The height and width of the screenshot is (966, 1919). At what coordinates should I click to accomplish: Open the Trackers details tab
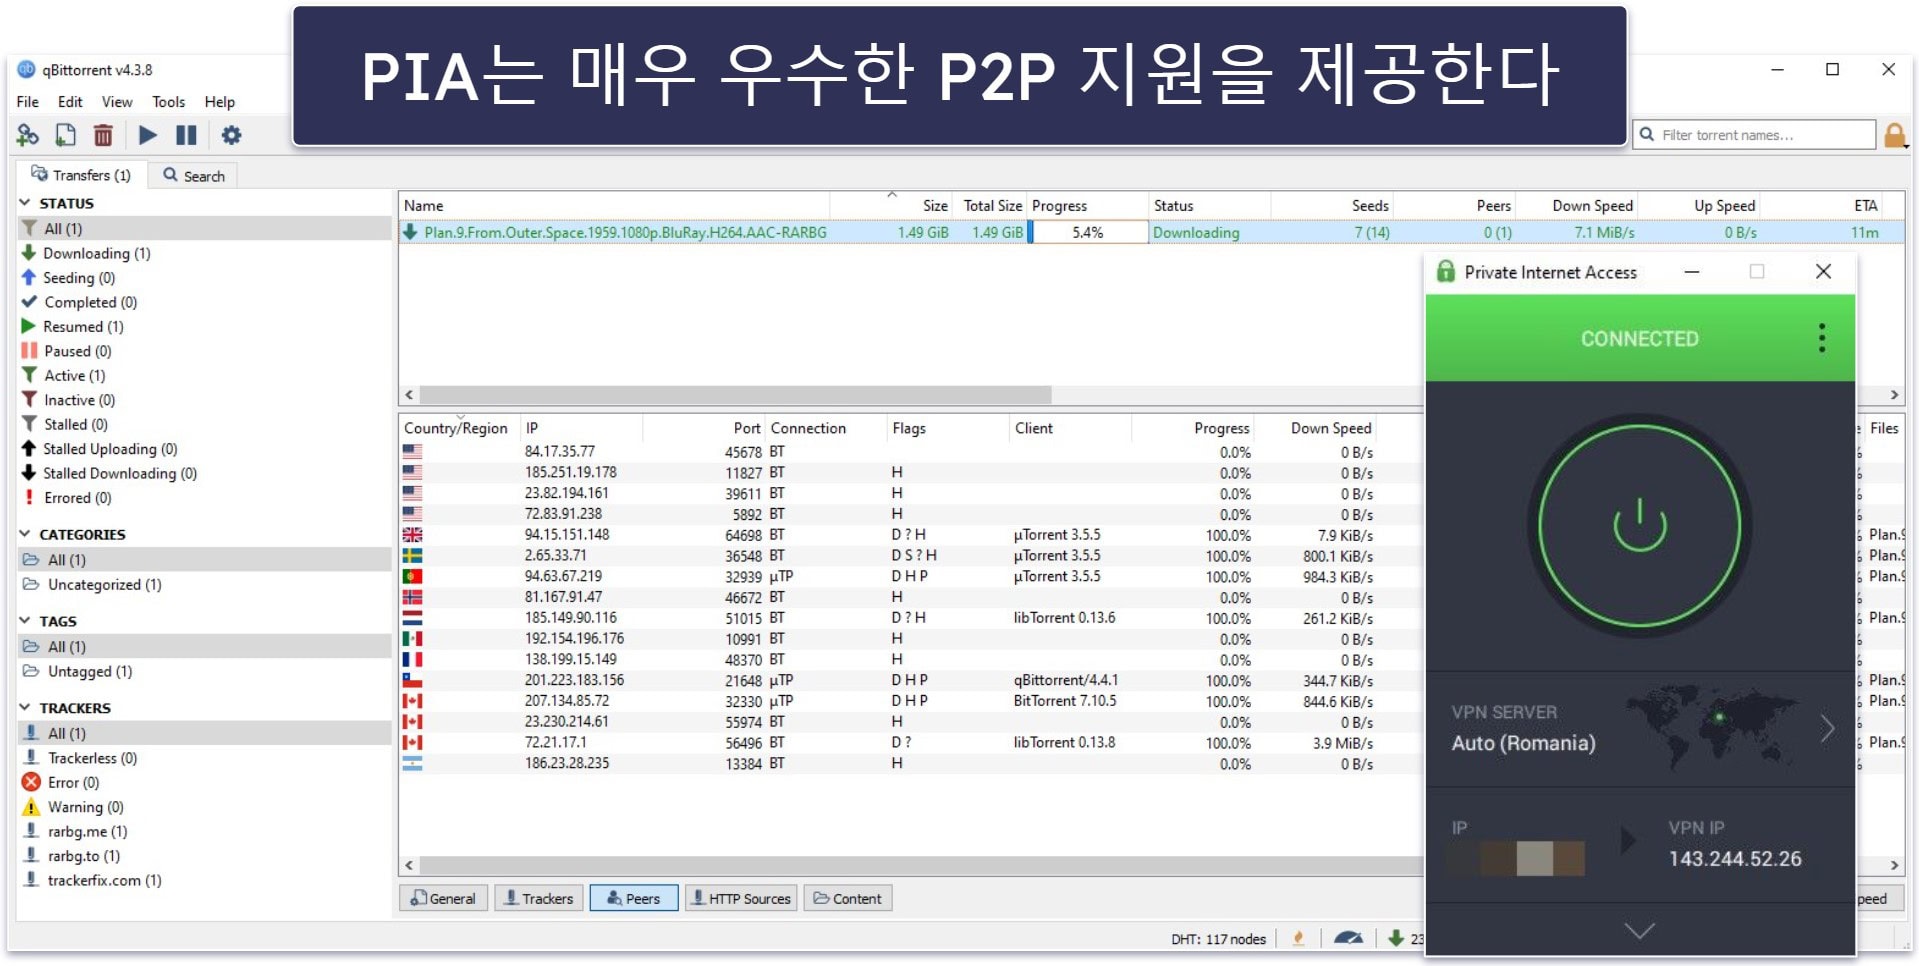coord(538,898)
